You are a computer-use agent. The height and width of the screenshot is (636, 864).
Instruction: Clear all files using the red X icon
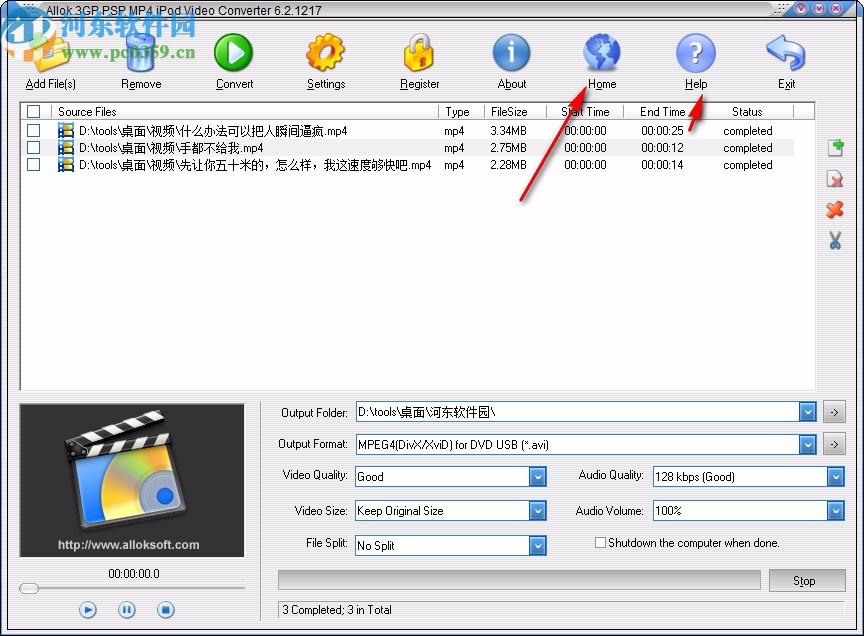point(836,210)
